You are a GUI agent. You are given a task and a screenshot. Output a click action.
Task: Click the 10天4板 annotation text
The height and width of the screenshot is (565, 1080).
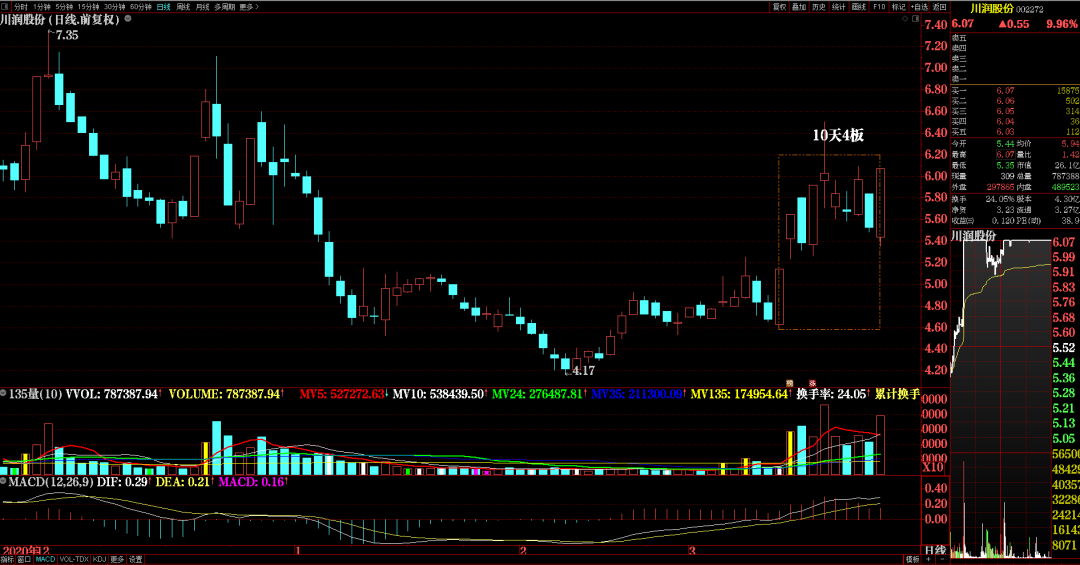click(x=838, y=135)
